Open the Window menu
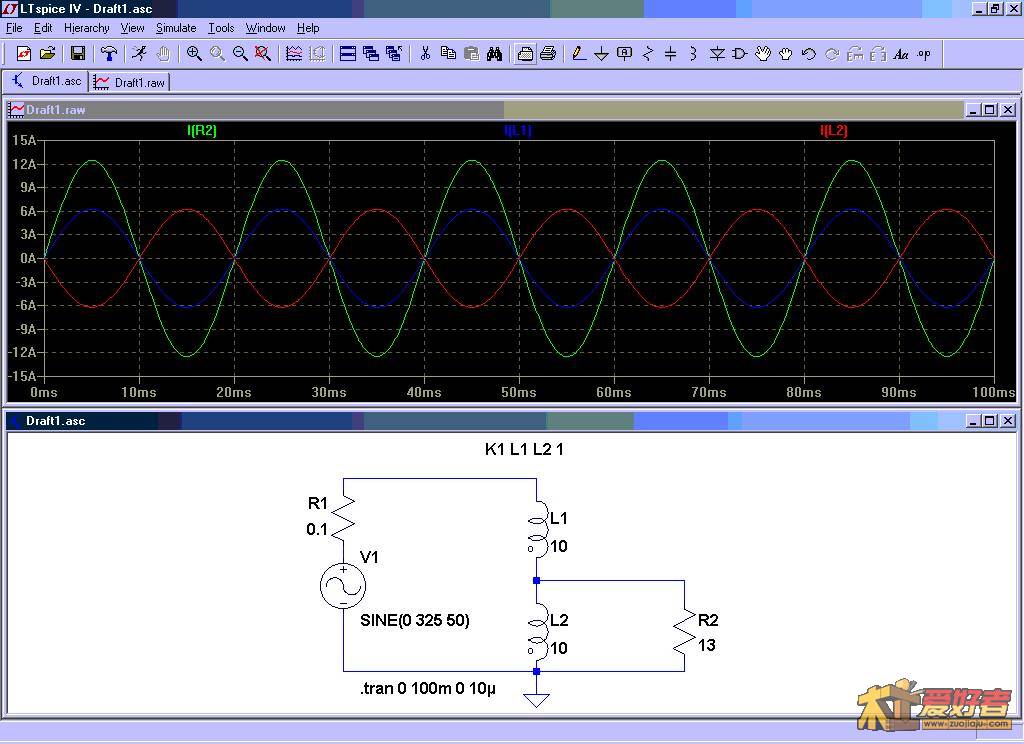Image resolution: width=1024 pixels, height=744 pixels. [265, 28]
